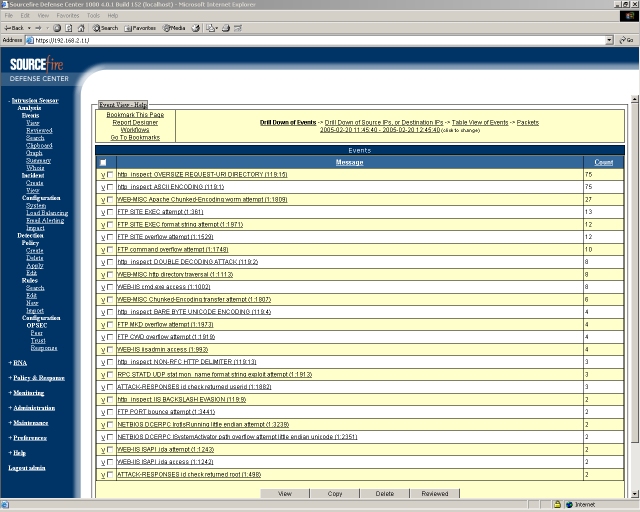Check the FTP MKD overflow attempt checkbox

pos(110,325)
